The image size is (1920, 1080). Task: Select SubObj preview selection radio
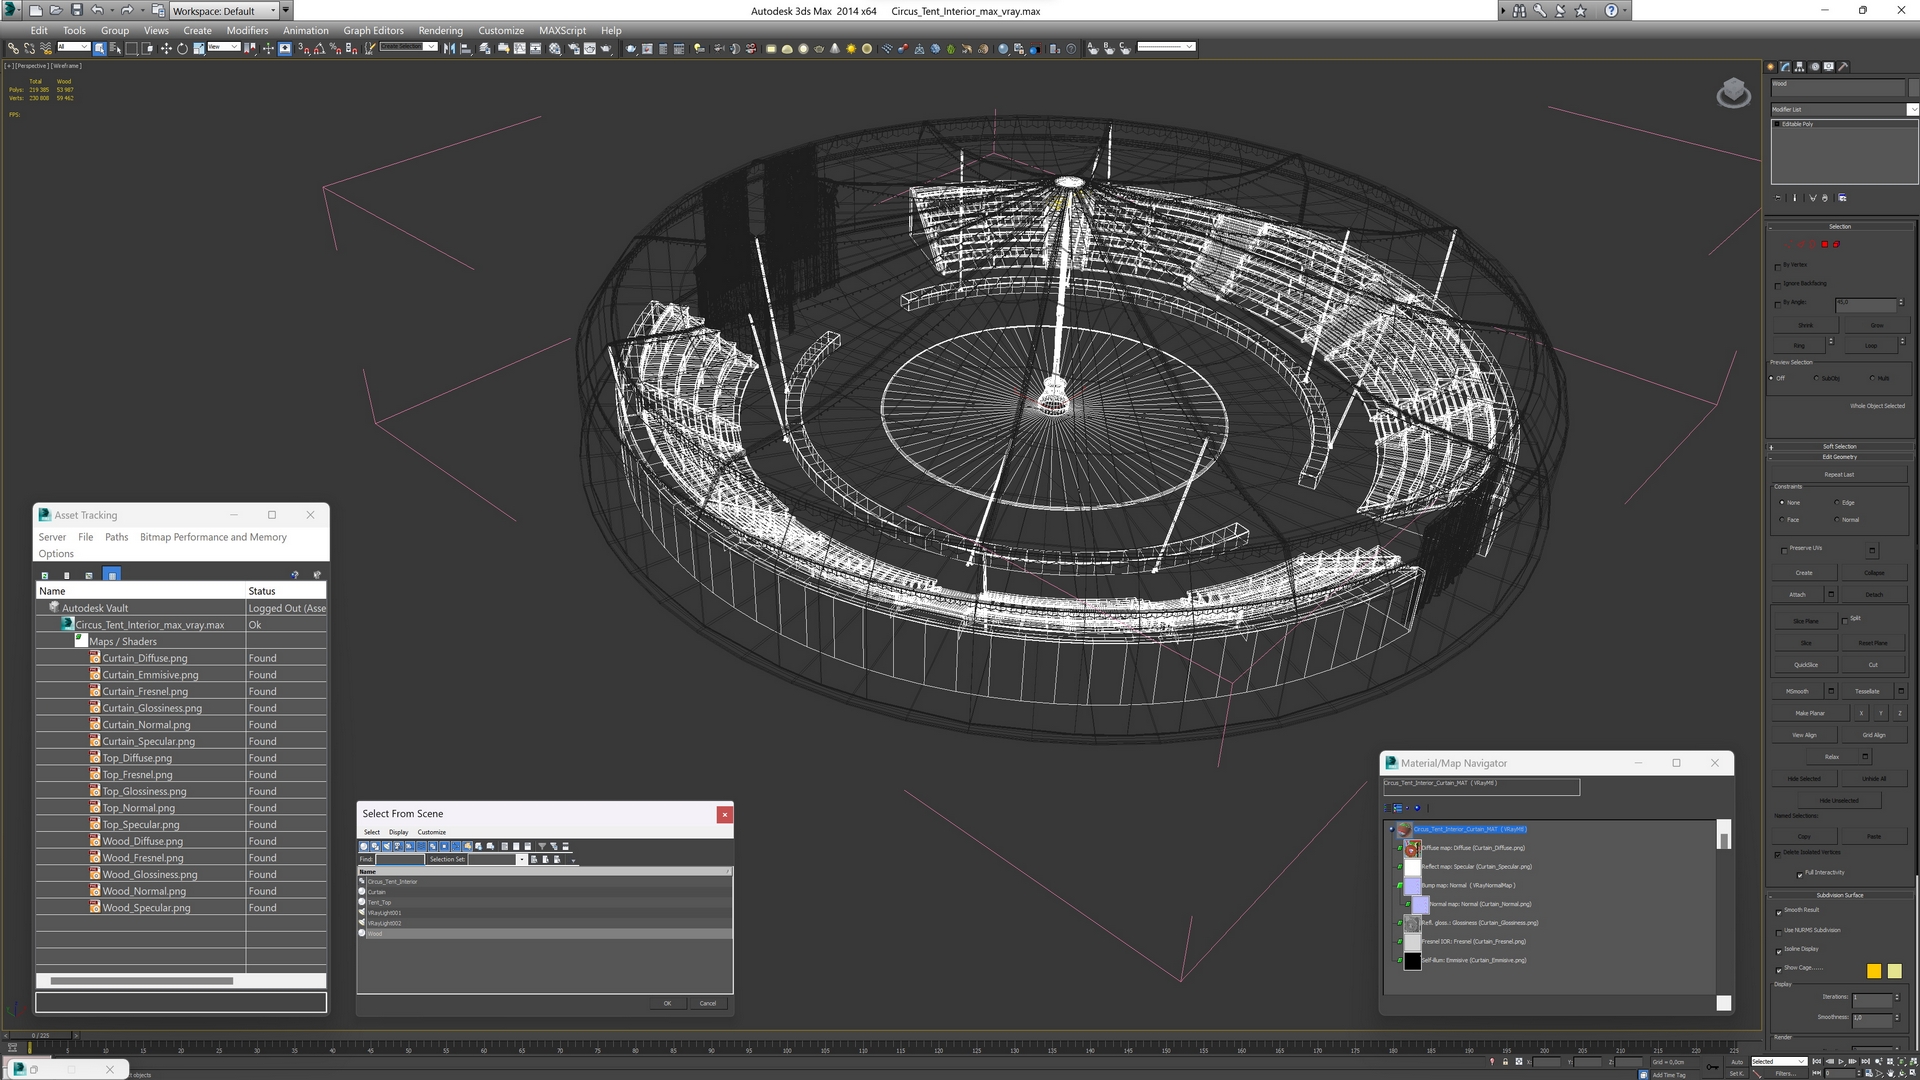[x=1817, y=379]
